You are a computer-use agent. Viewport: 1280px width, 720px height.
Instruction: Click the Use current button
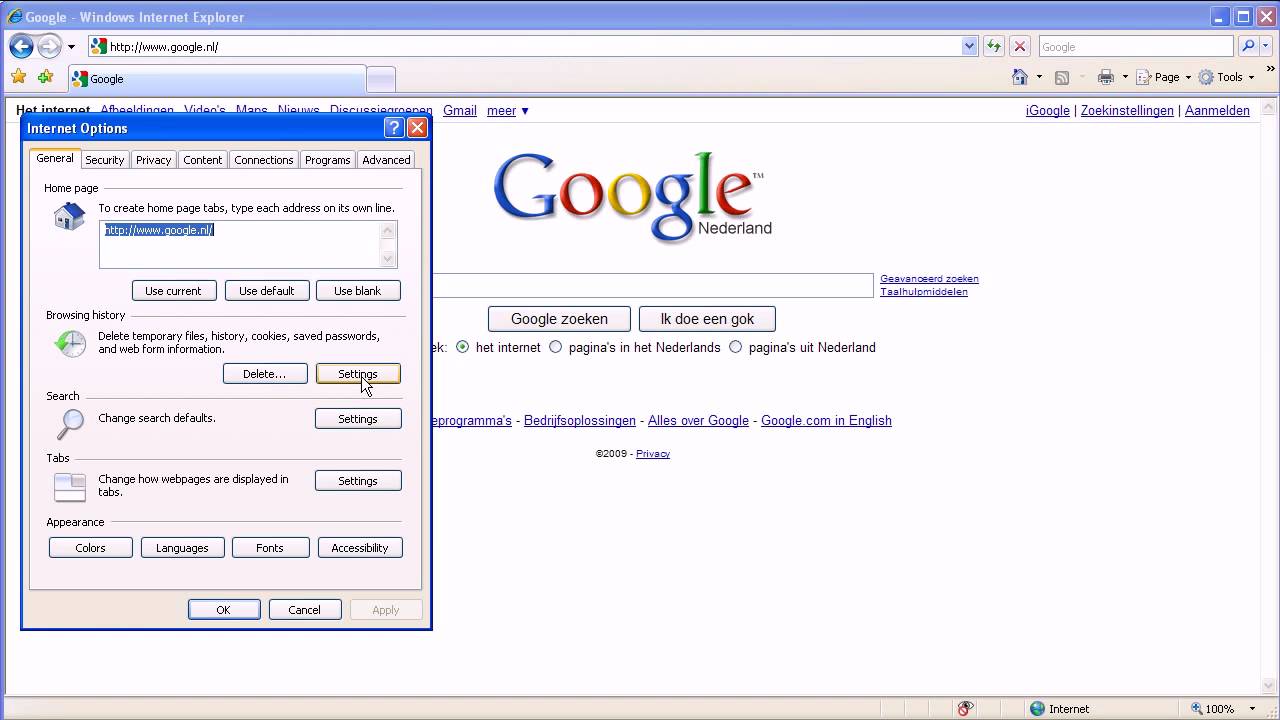(x=173, y=291)
